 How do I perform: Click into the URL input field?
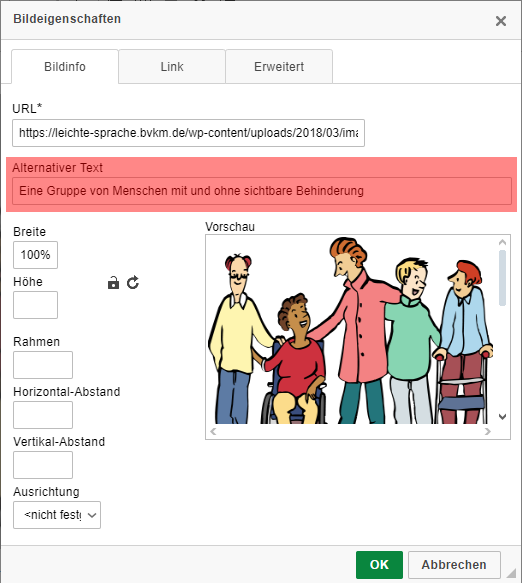point(188,133)
